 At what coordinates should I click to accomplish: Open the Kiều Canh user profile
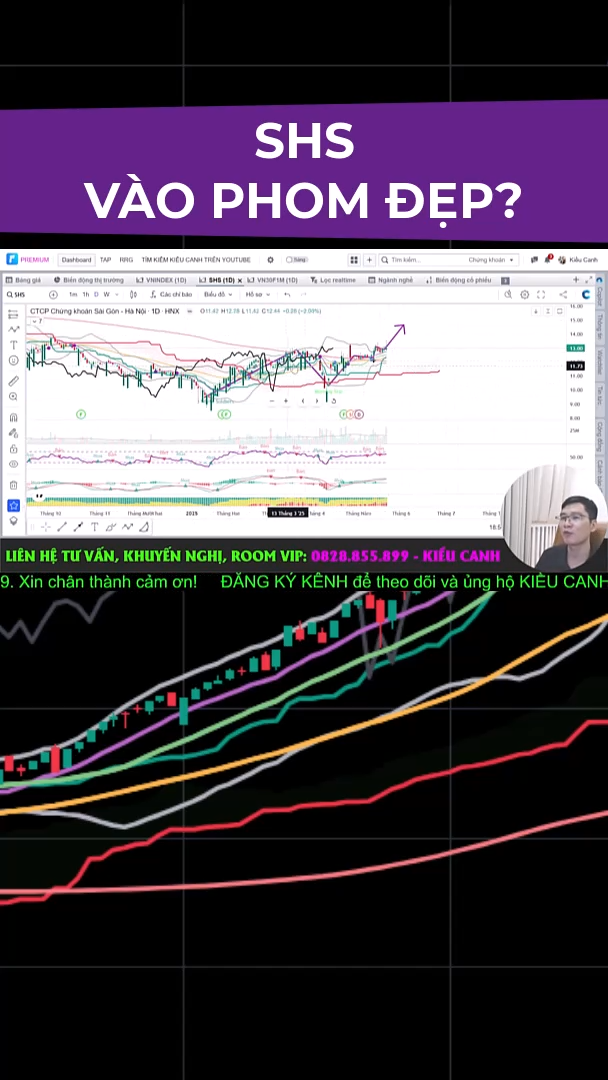tap(578, 260)
